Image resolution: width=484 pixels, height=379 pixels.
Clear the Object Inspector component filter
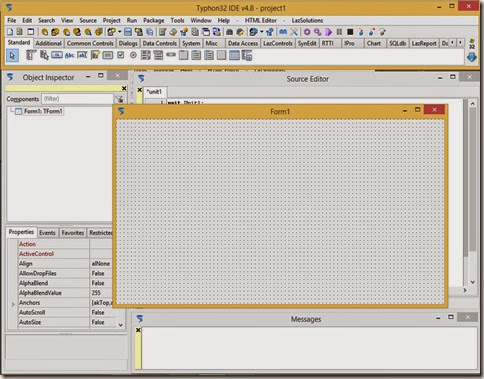(x=119, y=99)
